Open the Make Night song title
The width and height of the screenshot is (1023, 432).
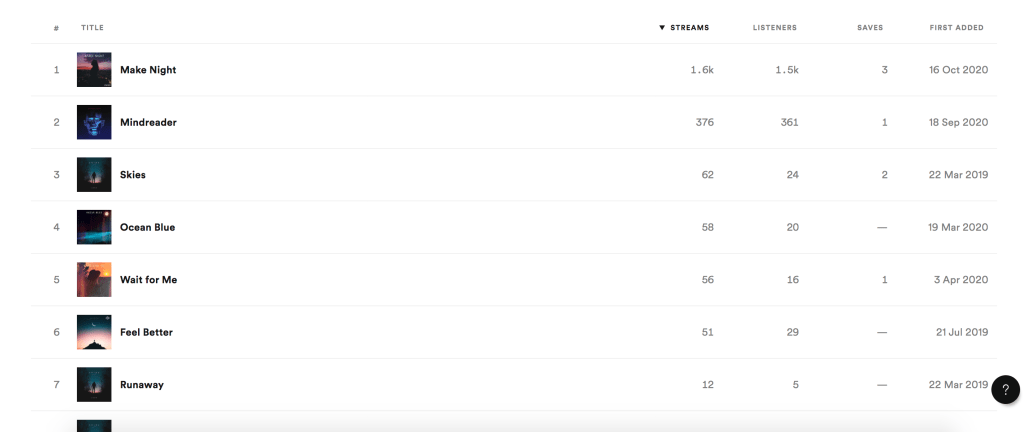tap(148, 70)
